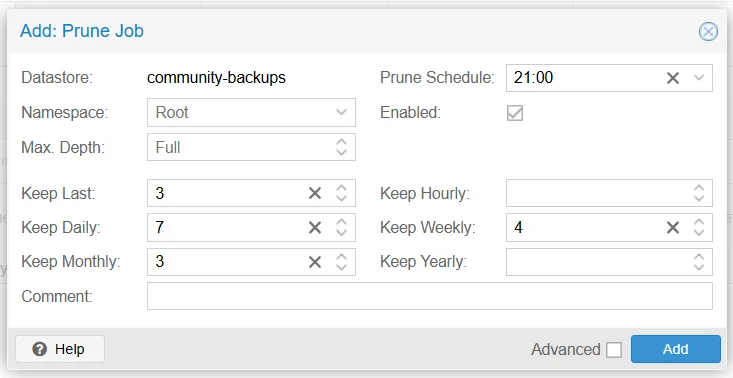Screen dimensions: 733x378
Task: Focus the Comment text field
Action: click(x=430, y=296)
